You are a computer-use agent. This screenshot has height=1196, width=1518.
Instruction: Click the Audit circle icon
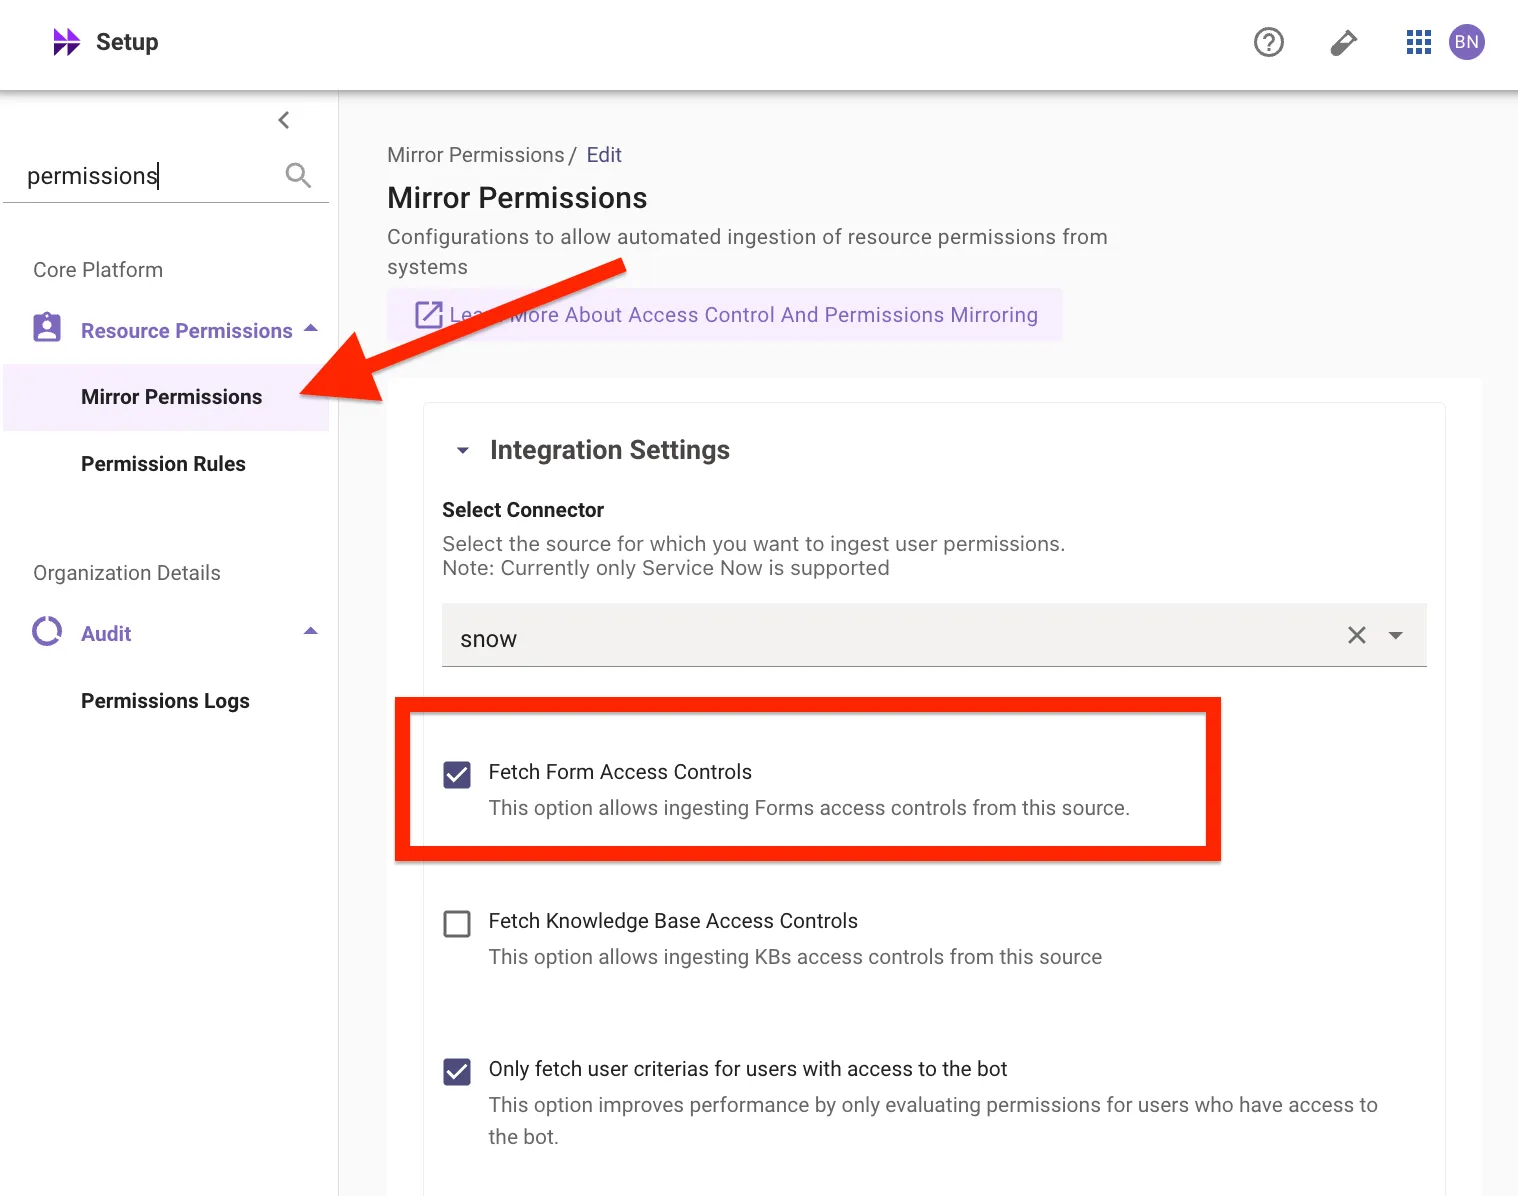point(47,632)
